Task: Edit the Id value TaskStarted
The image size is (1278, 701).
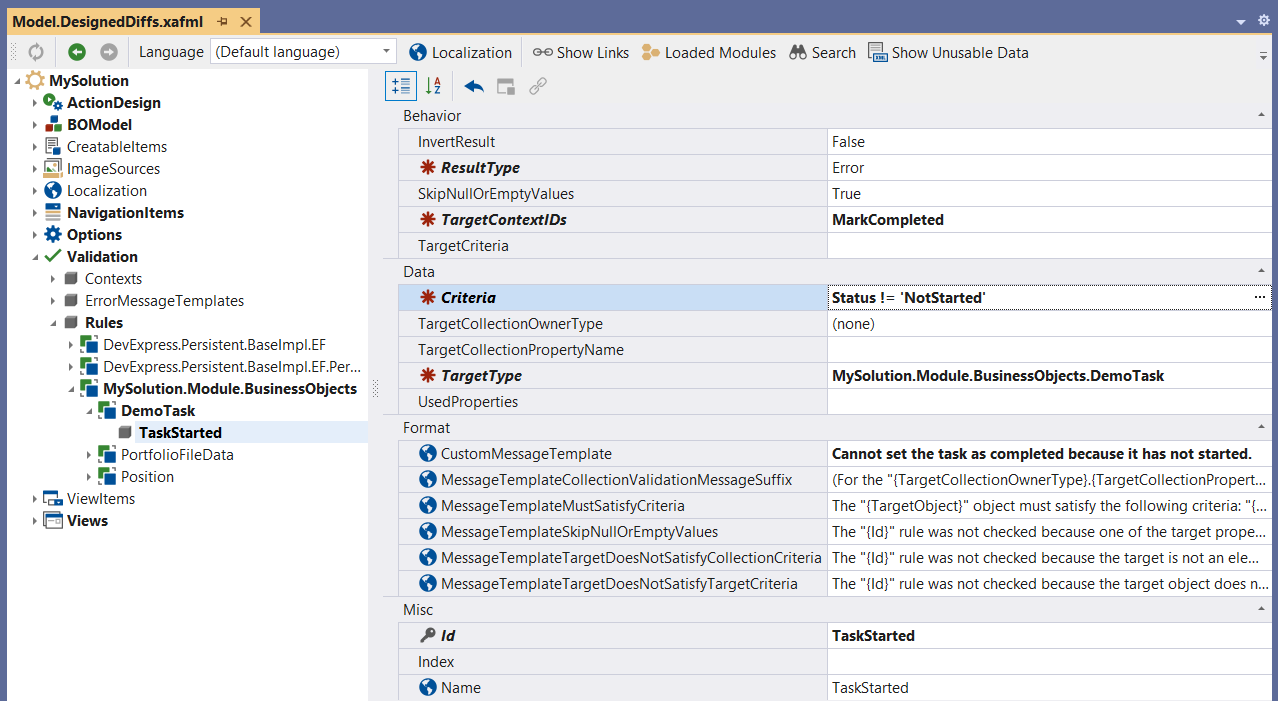Action: (1050, 636)
